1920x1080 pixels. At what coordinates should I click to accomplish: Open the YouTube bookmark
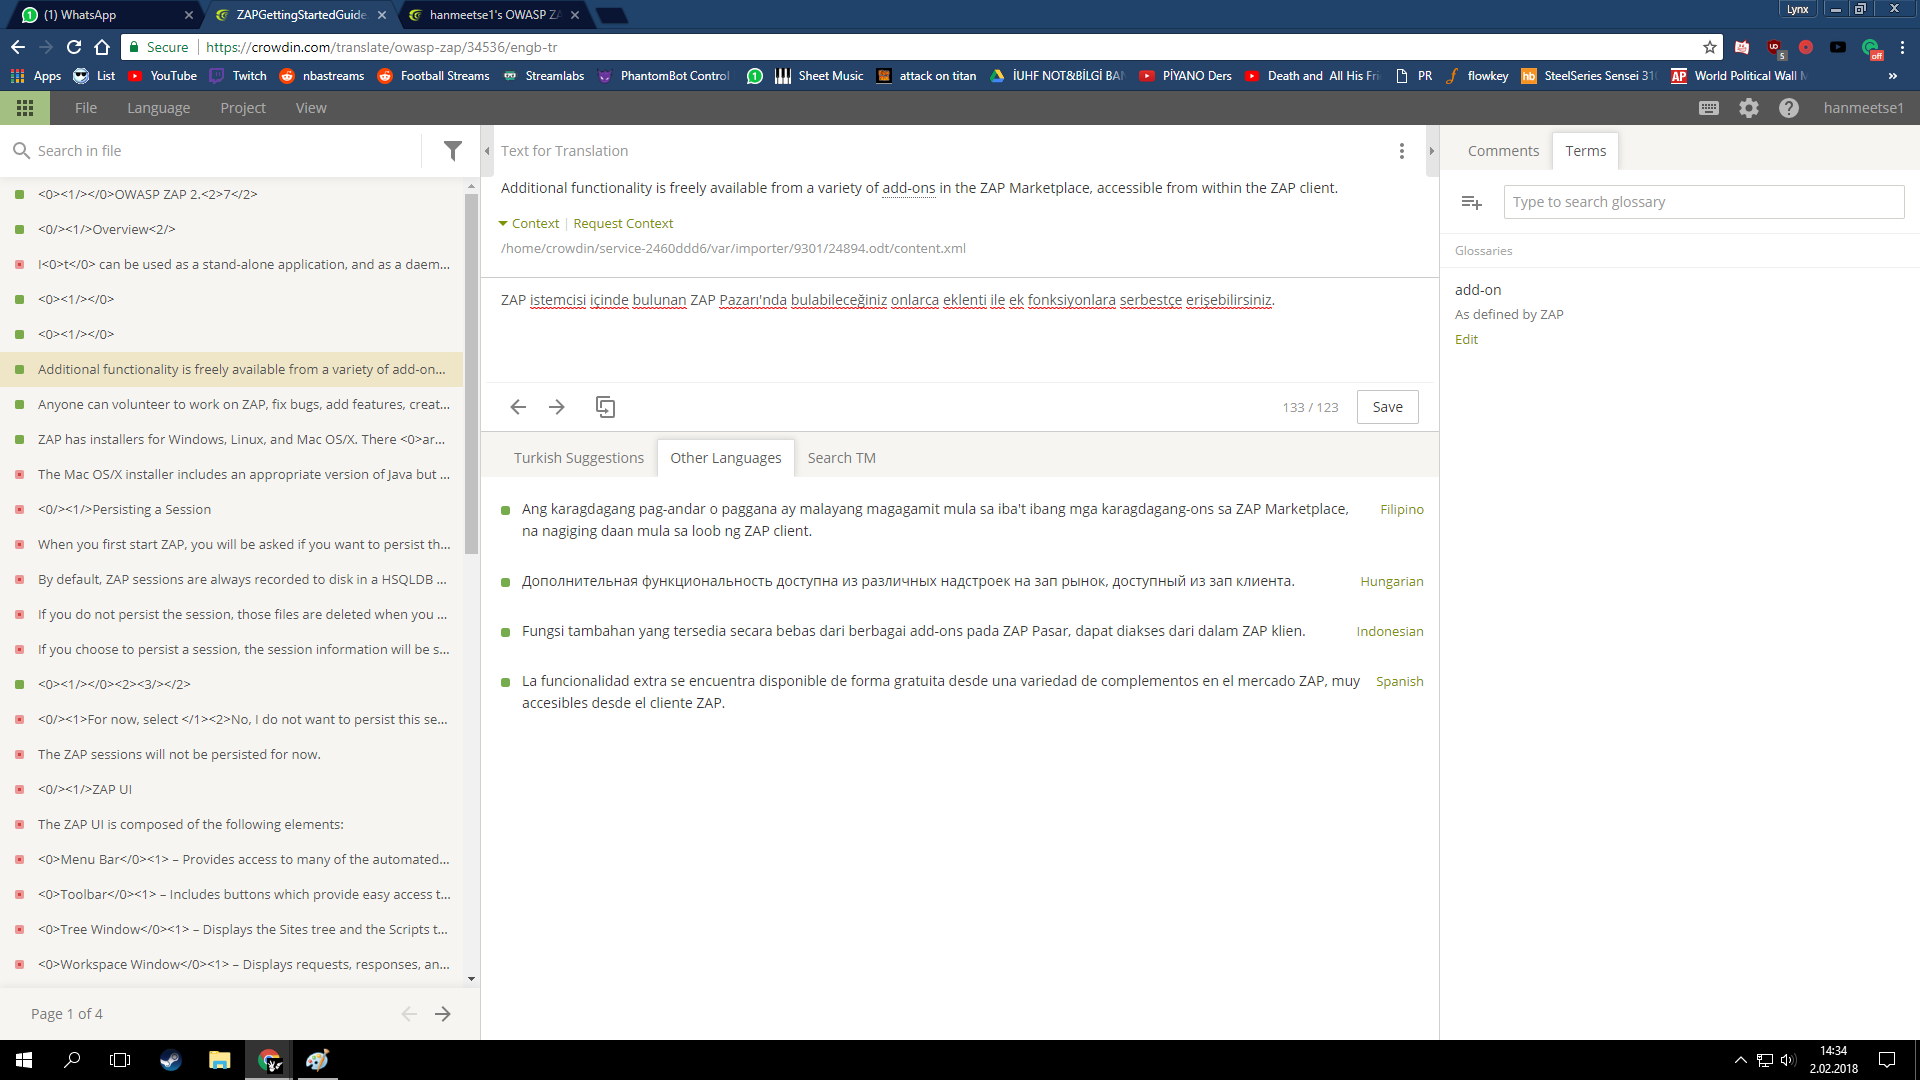[x=162, y=76]
